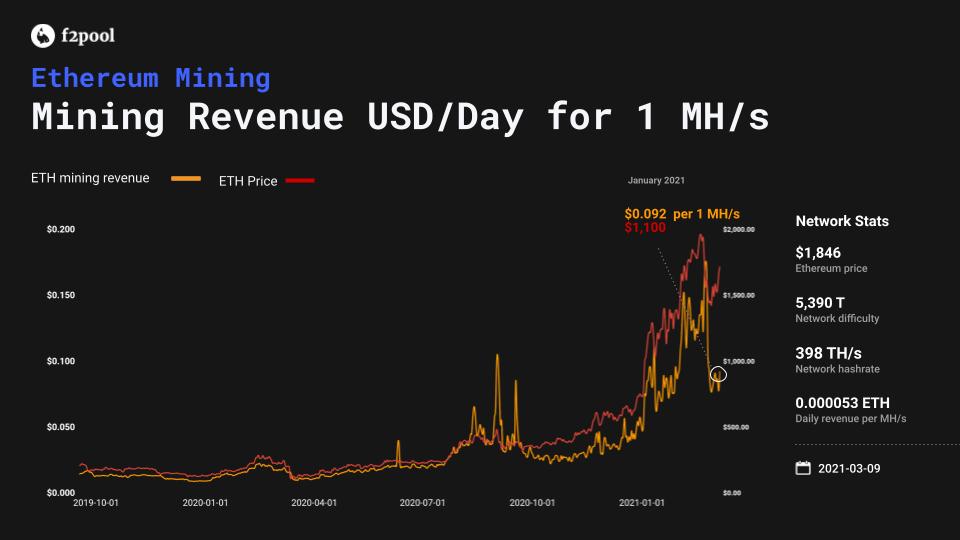Click the 398 TH/s hashrate value
The image size is (960, 540).
click(828, 353)
